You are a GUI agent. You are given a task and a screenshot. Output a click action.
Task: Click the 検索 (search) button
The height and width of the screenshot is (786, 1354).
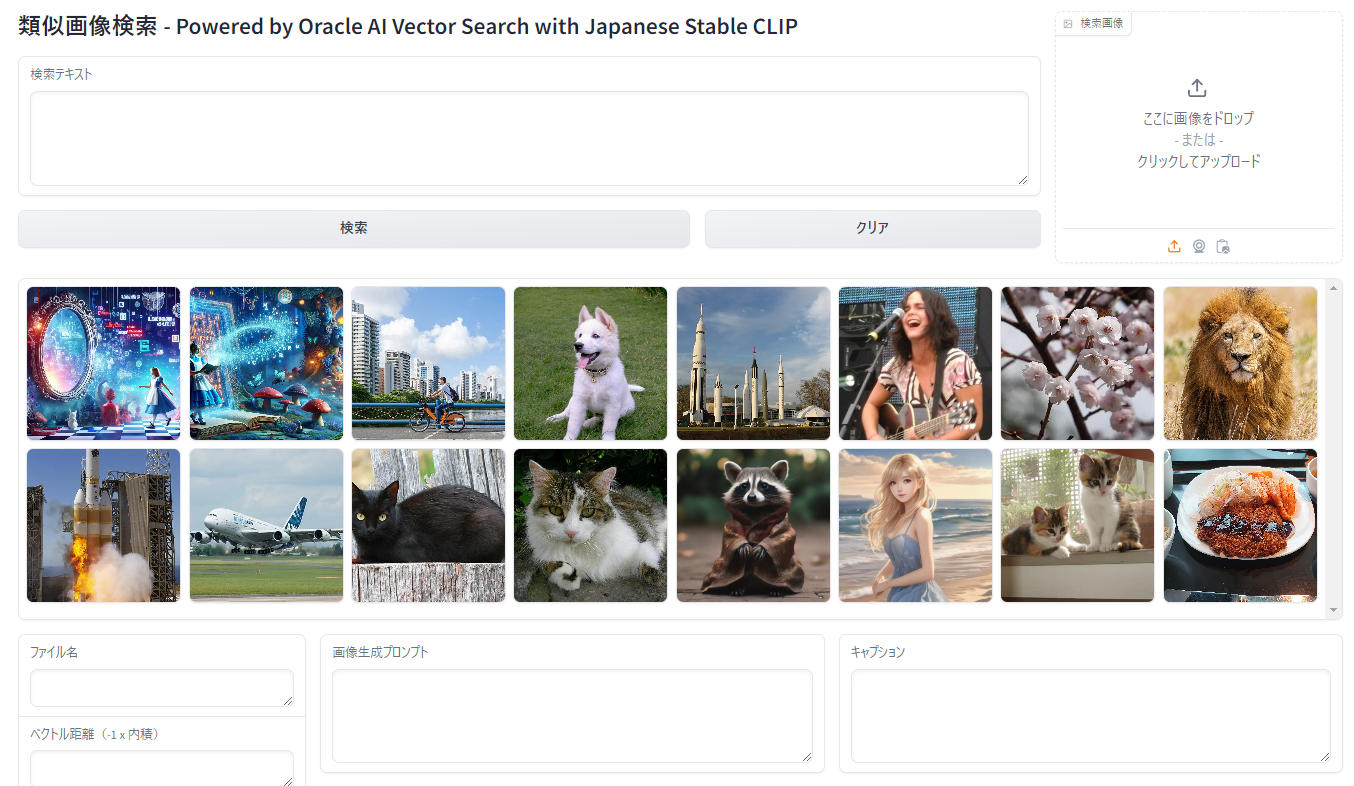pos(354,228)
